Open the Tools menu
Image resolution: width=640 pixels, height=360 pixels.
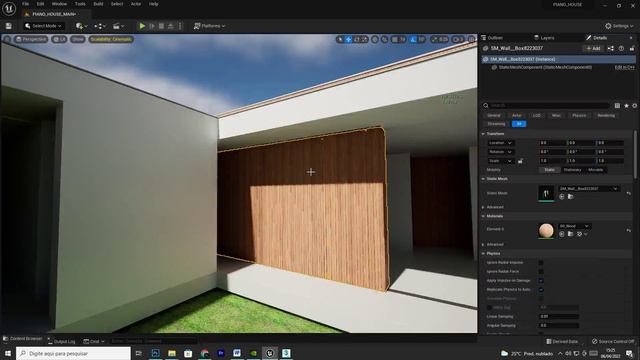pyautogui.click(x=80, y=4)
